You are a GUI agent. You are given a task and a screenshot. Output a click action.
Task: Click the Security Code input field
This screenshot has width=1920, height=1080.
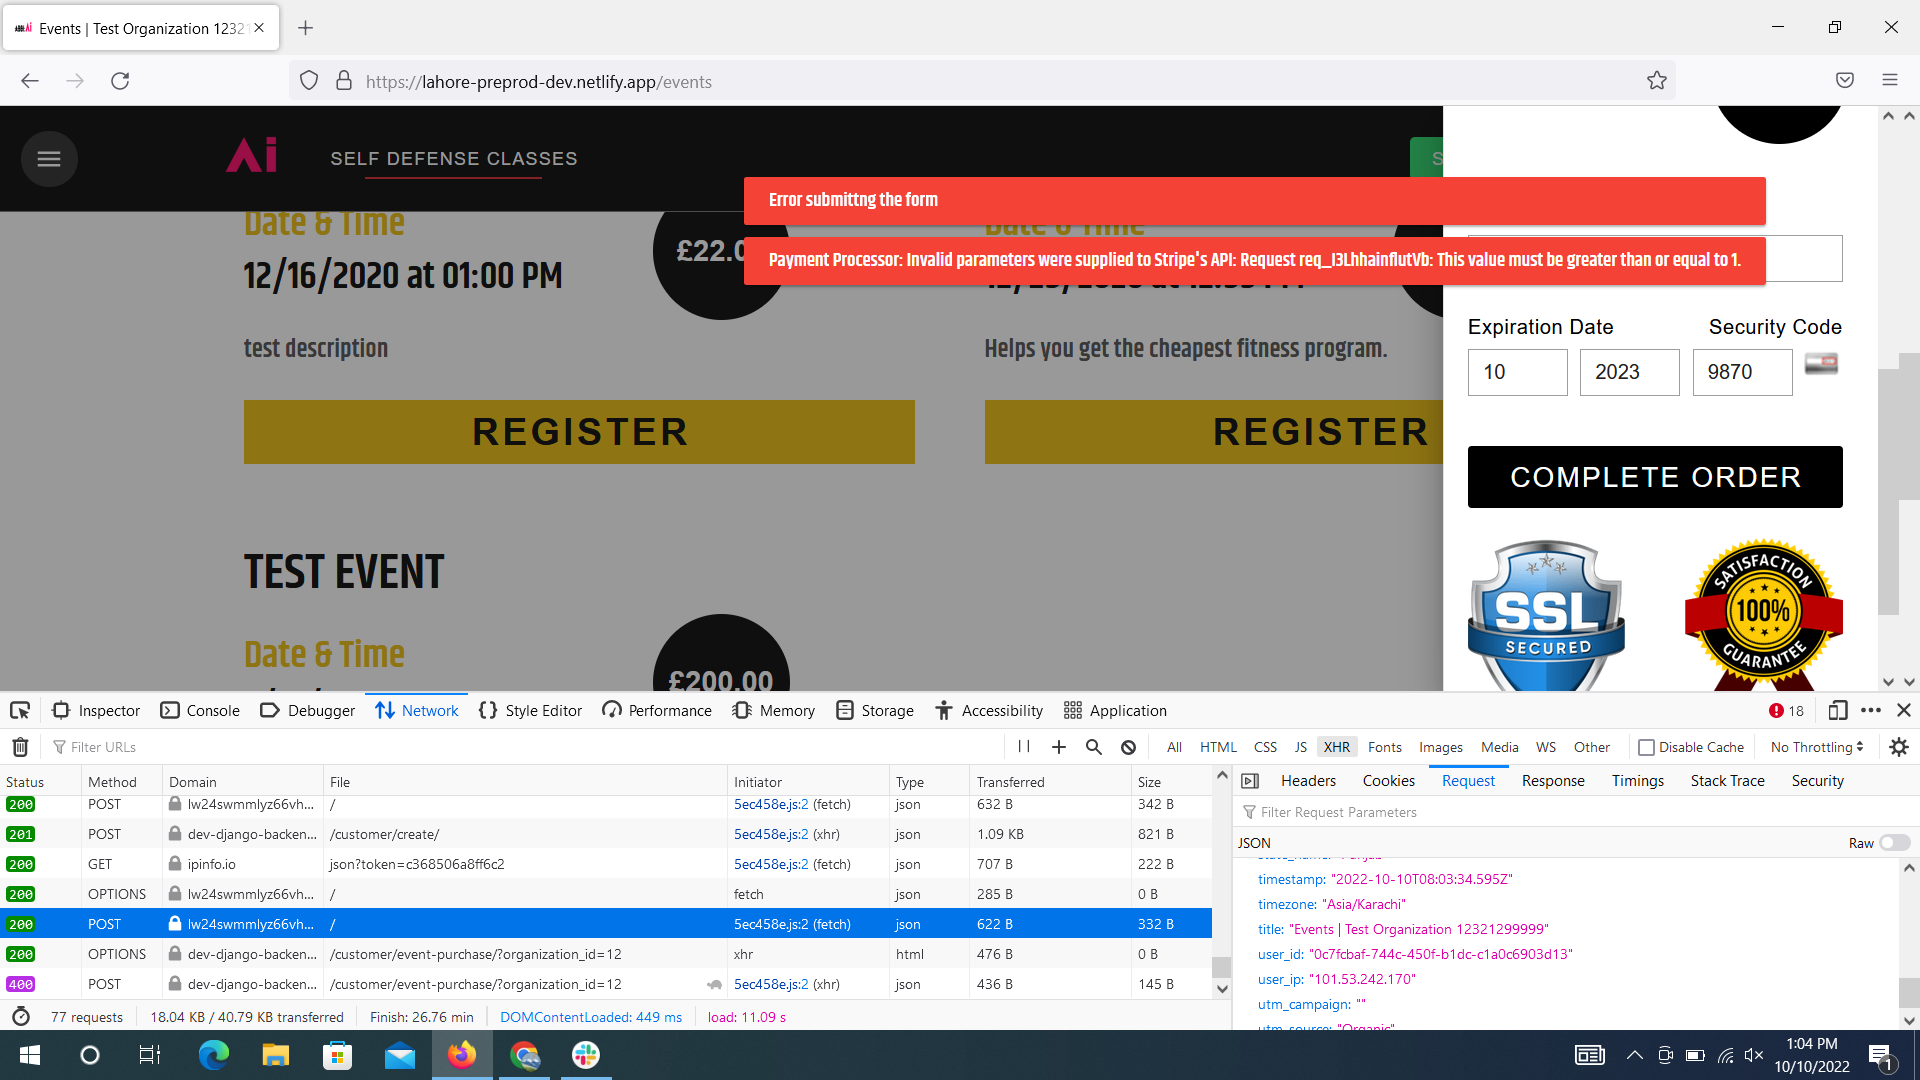1741,372
